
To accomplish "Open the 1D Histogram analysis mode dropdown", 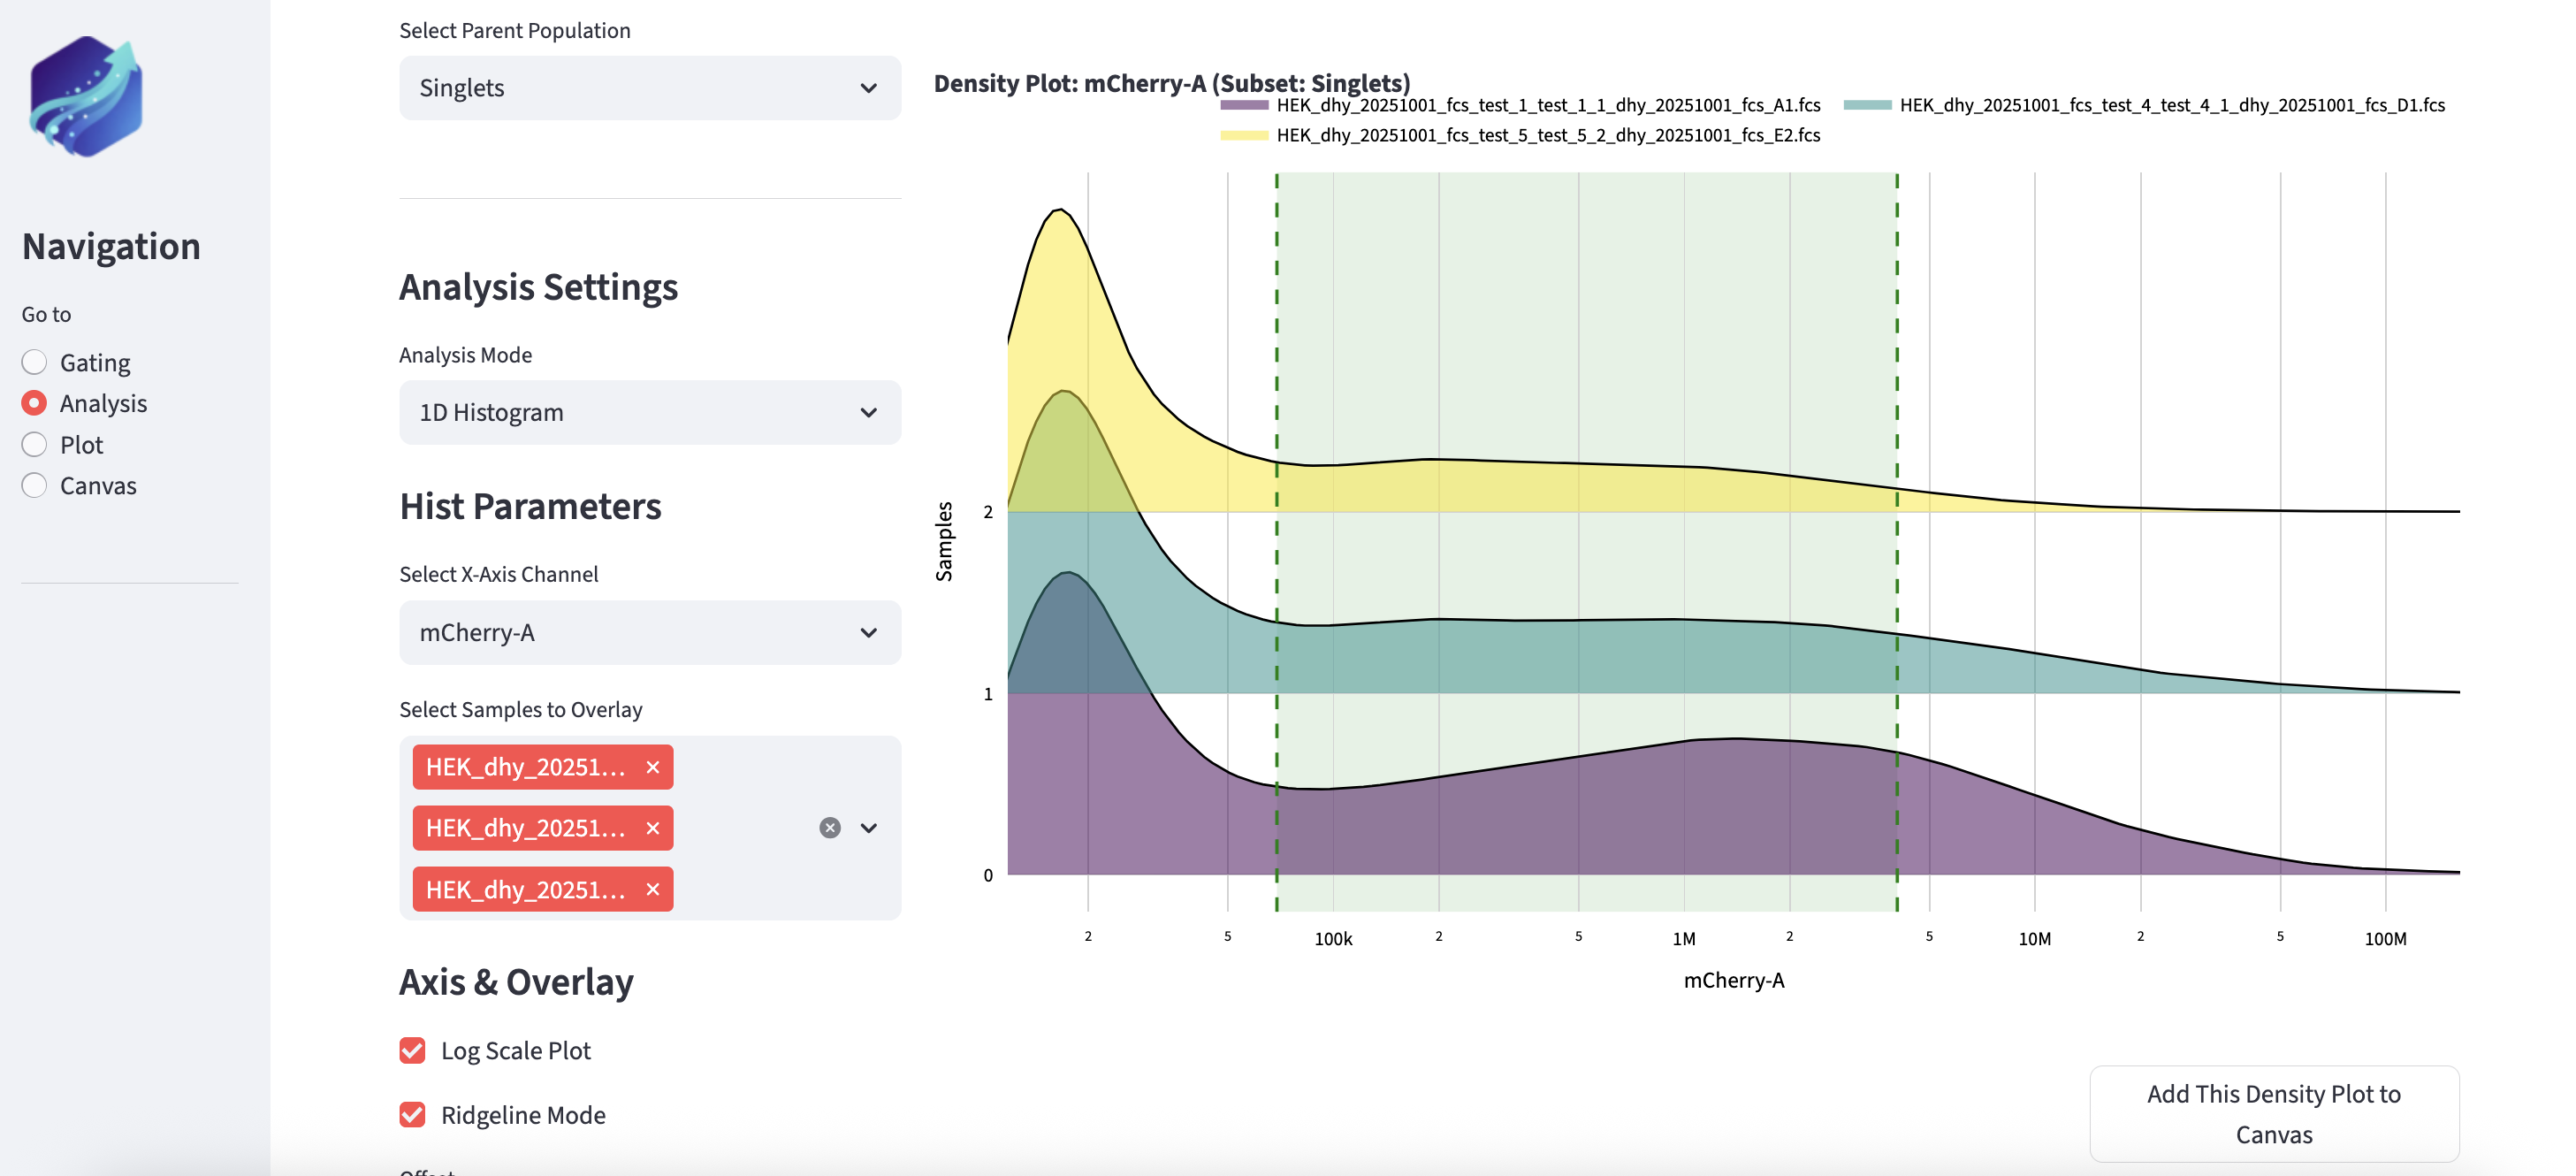I will pos(650,412).
